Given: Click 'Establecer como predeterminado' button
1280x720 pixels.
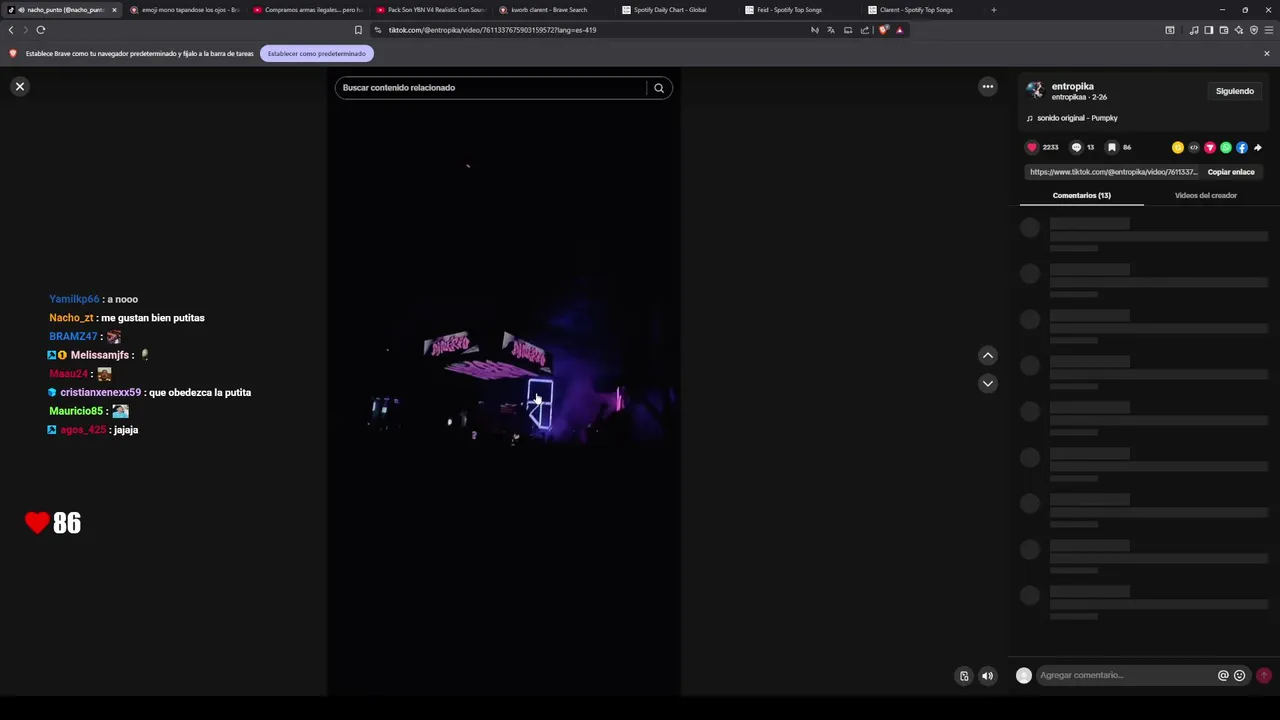Looking at the screenshot, I should [x=317, y=54].
